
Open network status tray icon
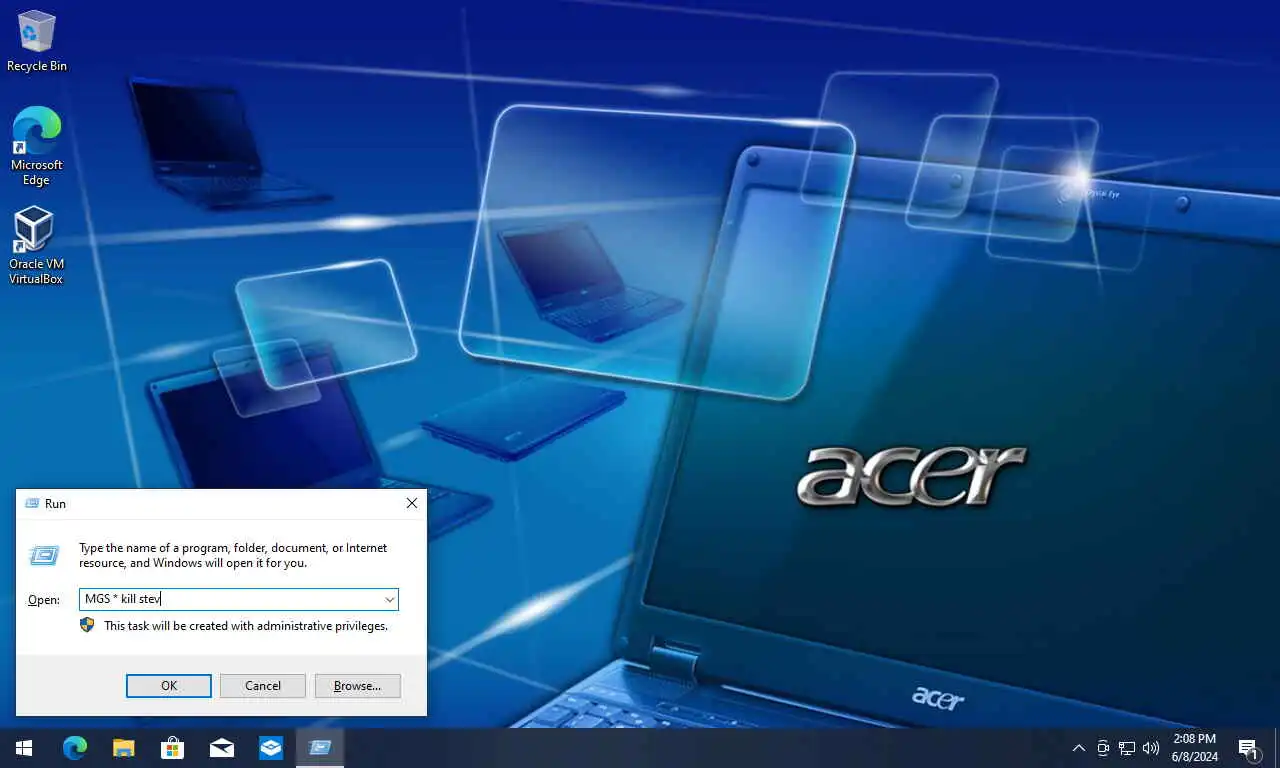point(1127,748)
